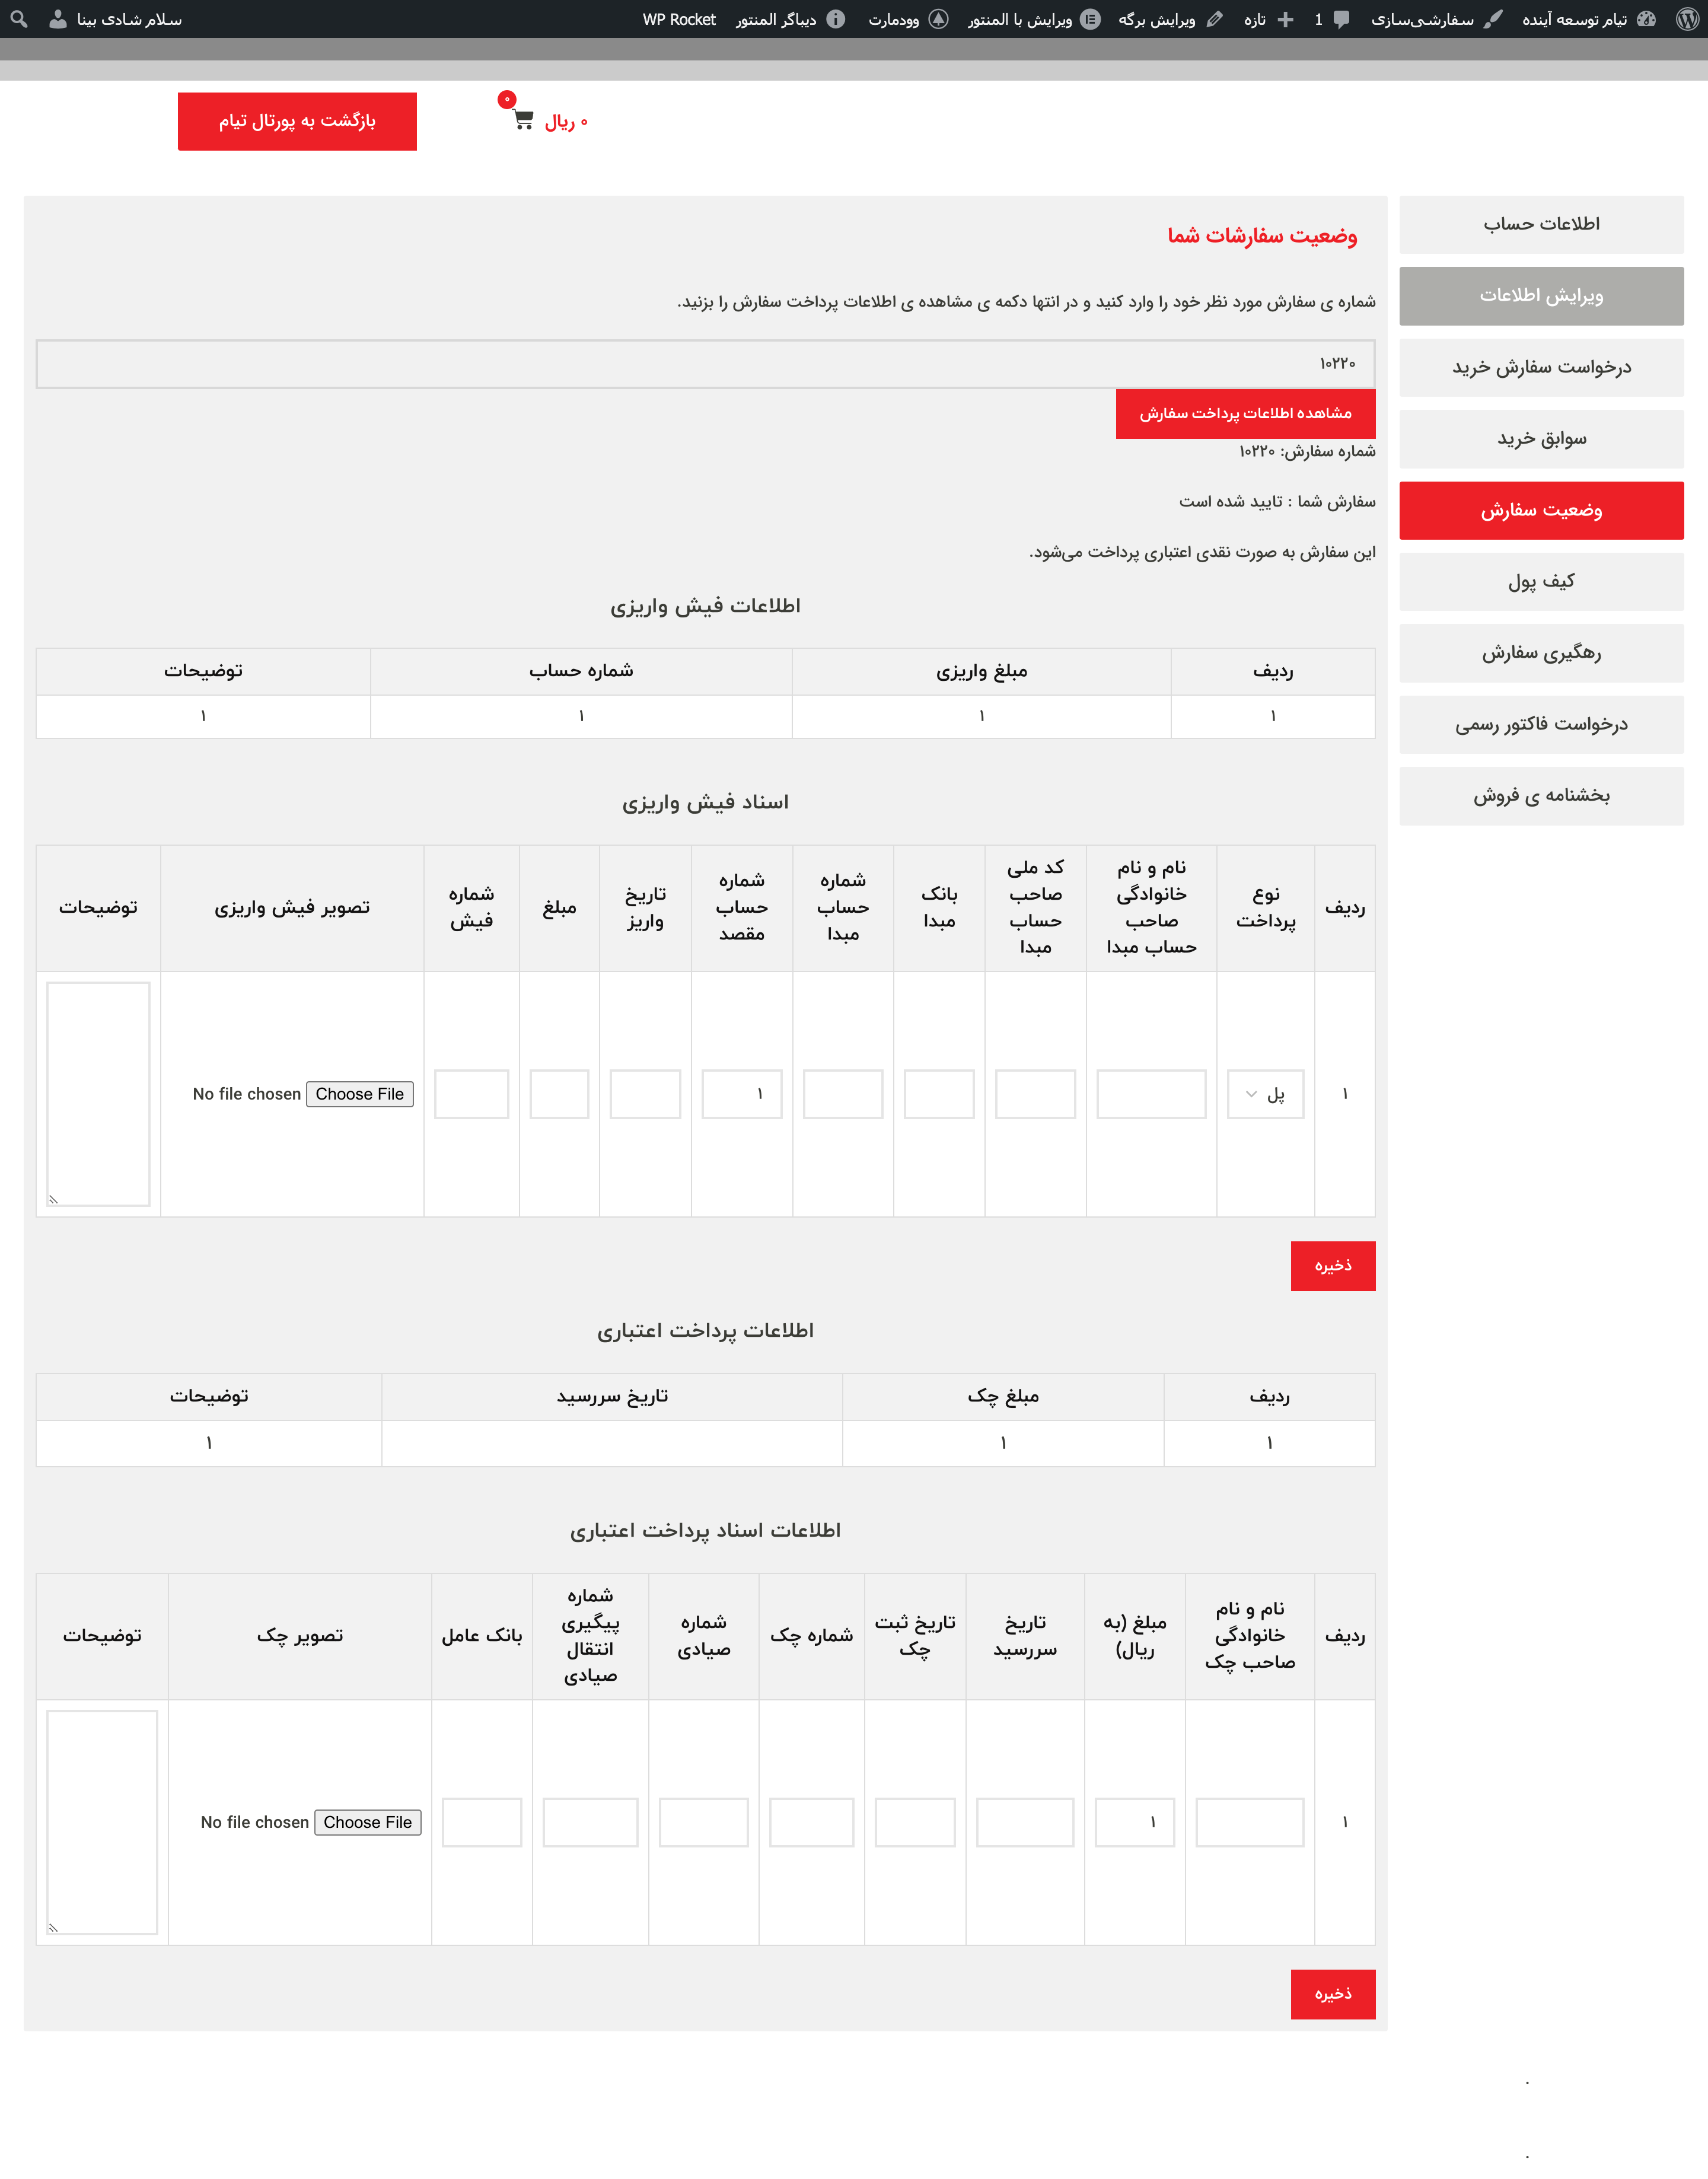Click the سفارشی‌سازی brush icon
Screen dimensions: 1708x2179
tap(1493, 19)
